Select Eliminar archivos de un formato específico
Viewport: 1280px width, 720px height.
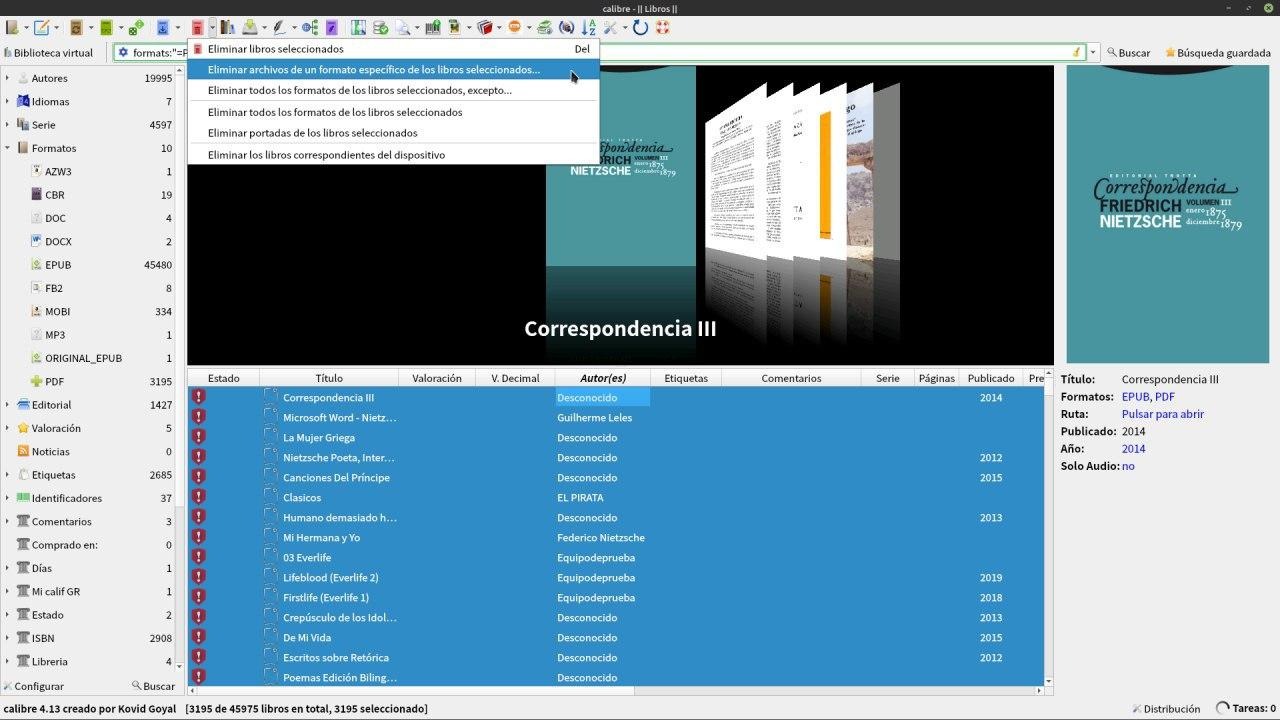click(x=393, y=70)
